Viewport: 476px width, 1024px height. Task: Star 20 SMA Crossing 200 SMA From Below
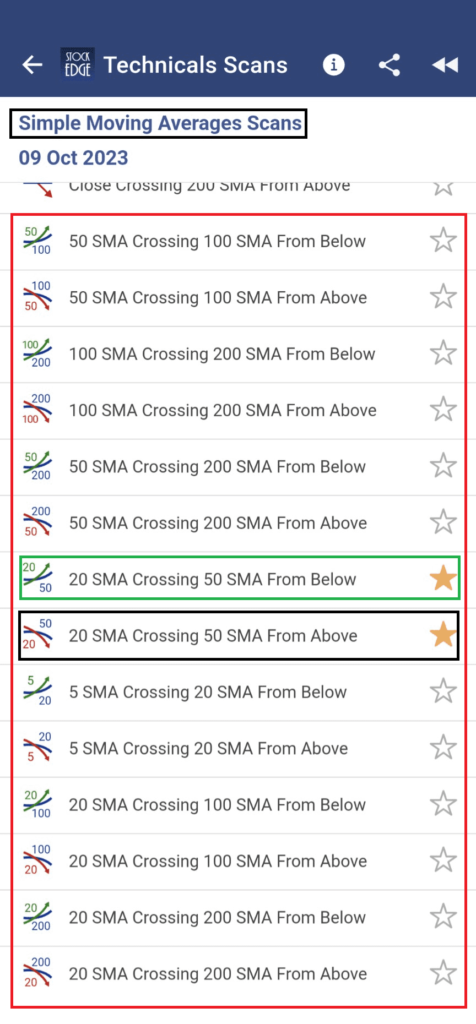pyautogui.click(x=443, y=916)
